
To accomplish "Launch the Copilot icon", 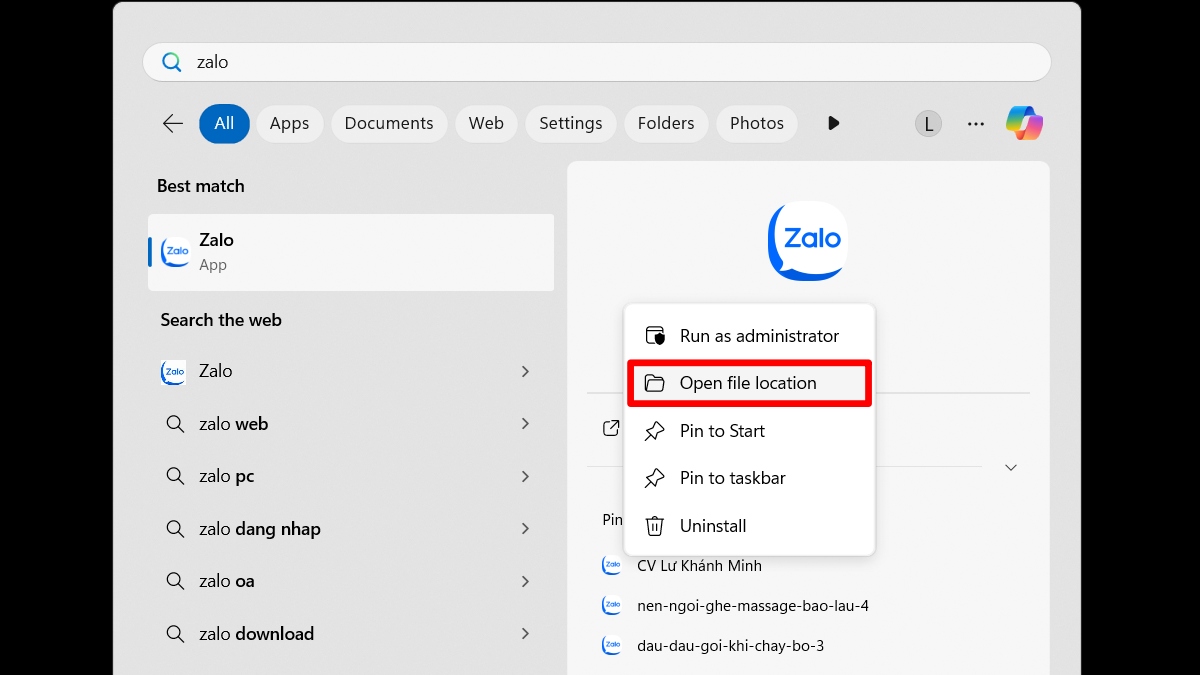I will (x=1024, y=123).
